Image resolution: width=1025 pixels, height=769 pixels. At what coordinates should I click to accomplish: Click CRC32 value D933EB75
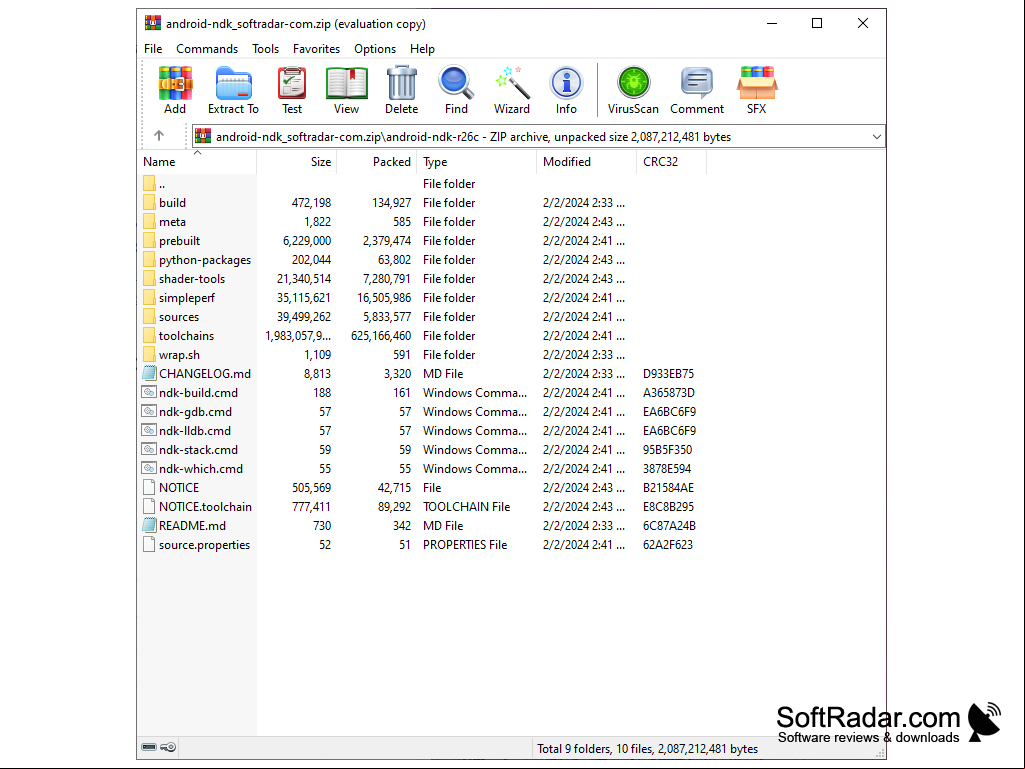point(668,373)
